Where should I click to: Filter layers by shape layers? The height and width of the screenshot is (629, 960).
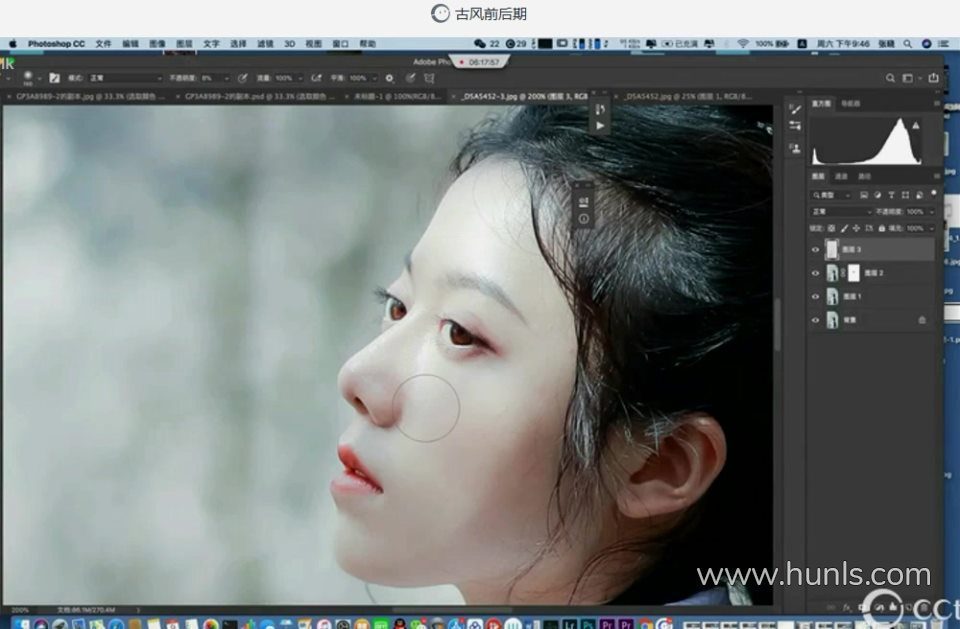point(906,195)
